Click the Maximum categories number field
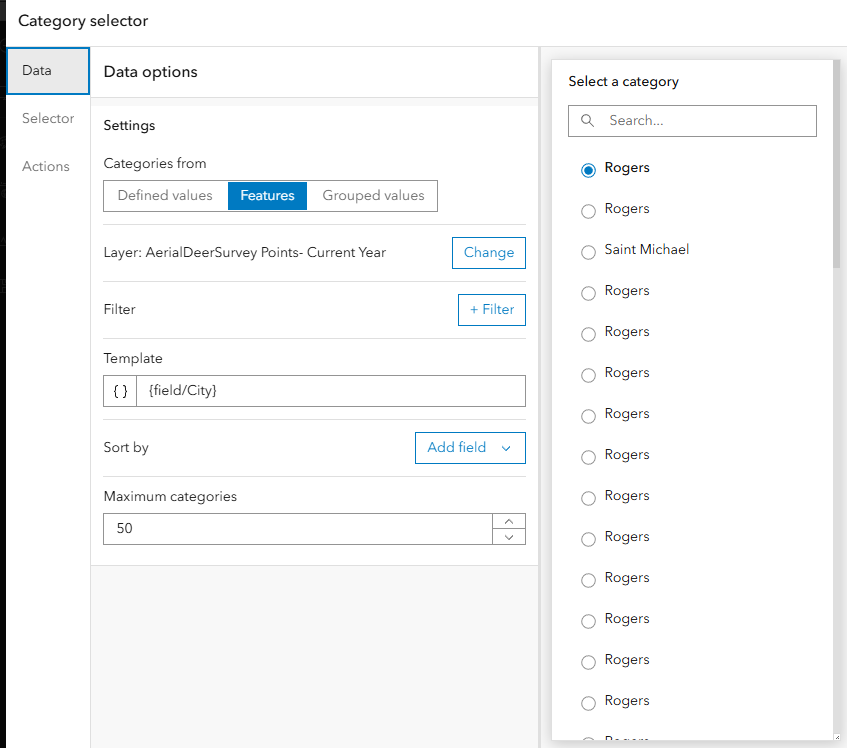Image resolution: width=847 pixels, height=748 pixels. (x=298, y=529)
